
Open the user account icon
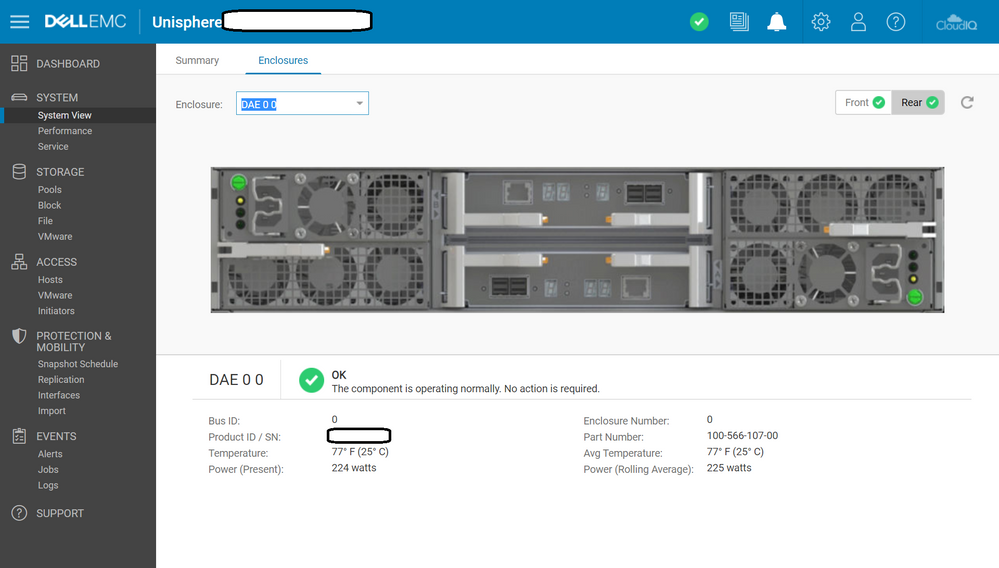click(858, 22)
